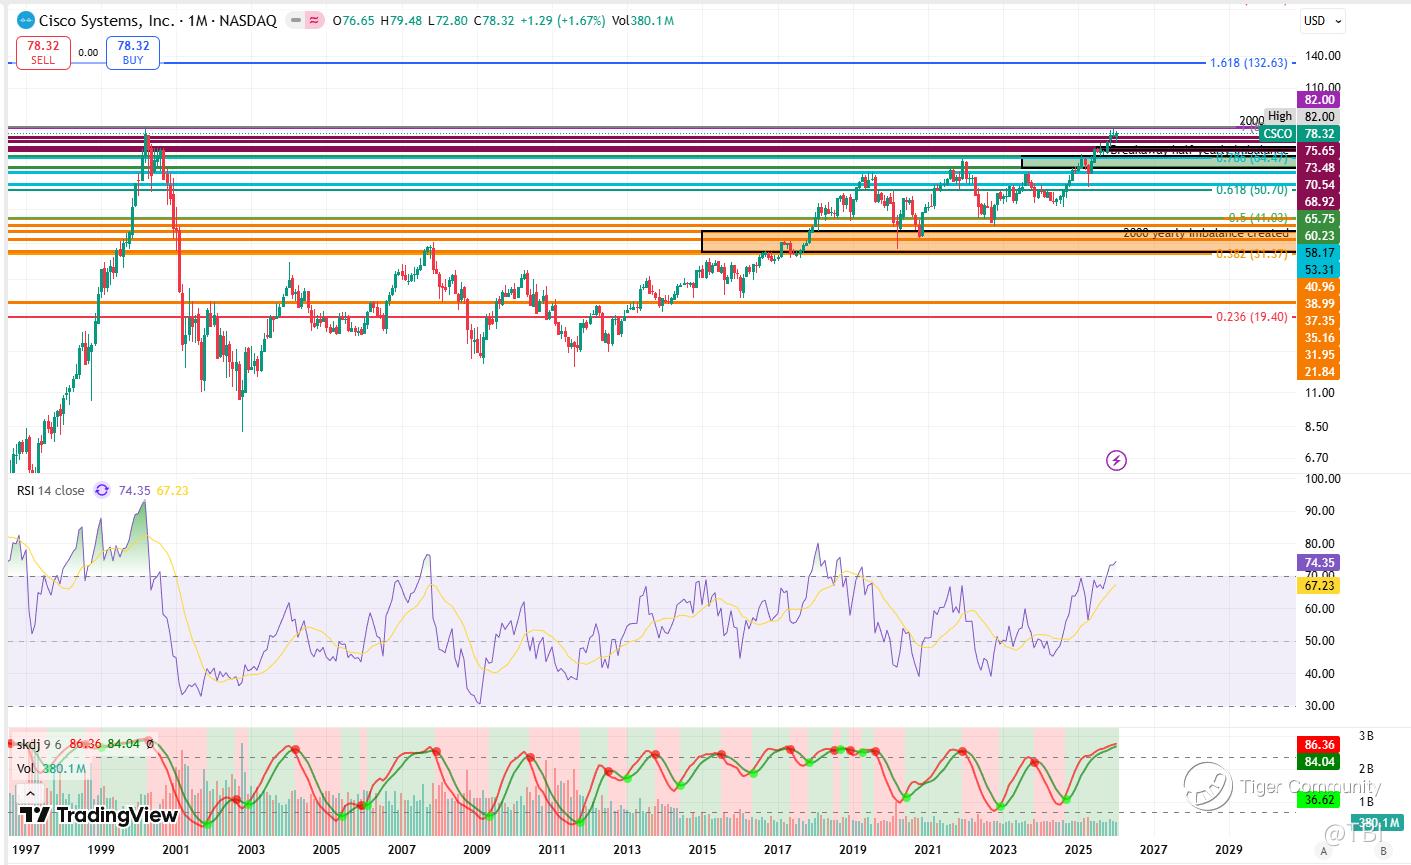The width and height of the screenshot is (1411, 865).
Task: Click the Cisco logo icon beside the symbol name
Action: click(x=25, y=20)
